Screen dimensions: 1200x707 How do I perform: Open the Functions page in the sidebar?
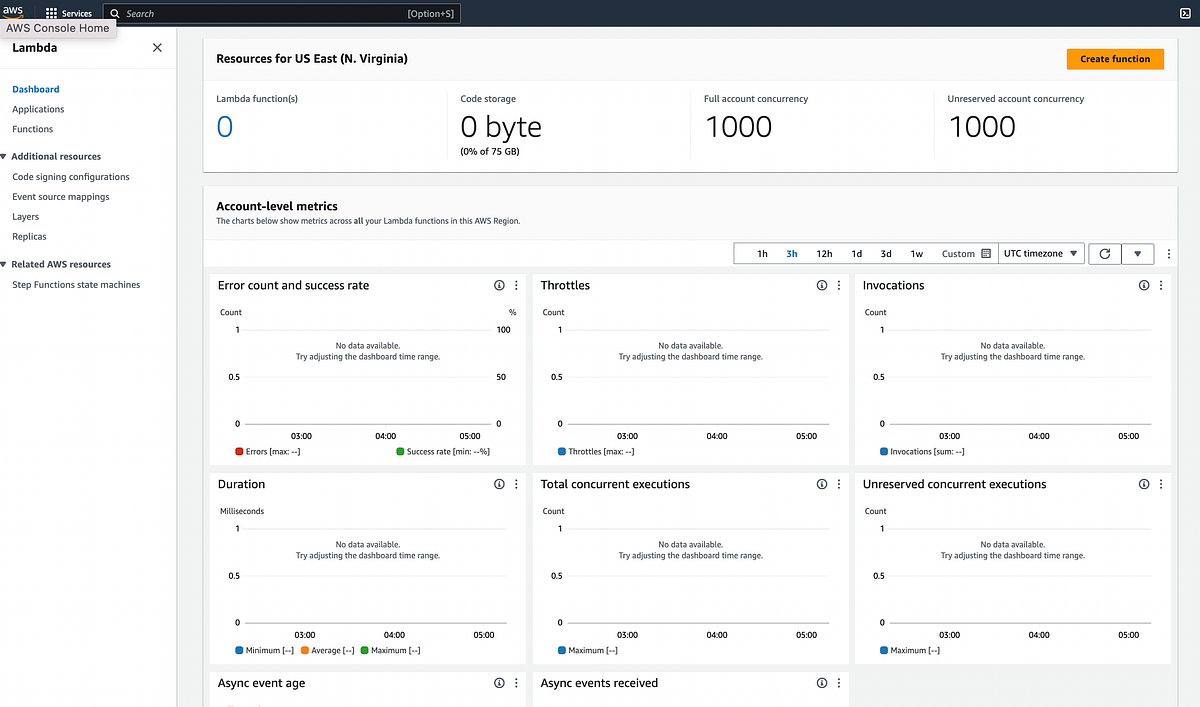(x=32, y=129)
